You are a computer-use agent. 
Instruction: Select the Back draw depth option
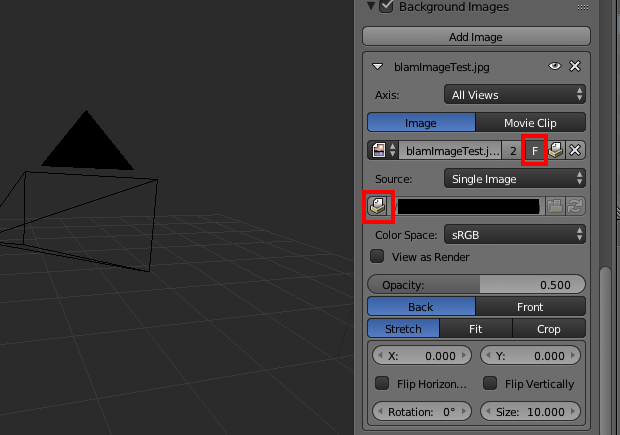[x=421, y=306]
